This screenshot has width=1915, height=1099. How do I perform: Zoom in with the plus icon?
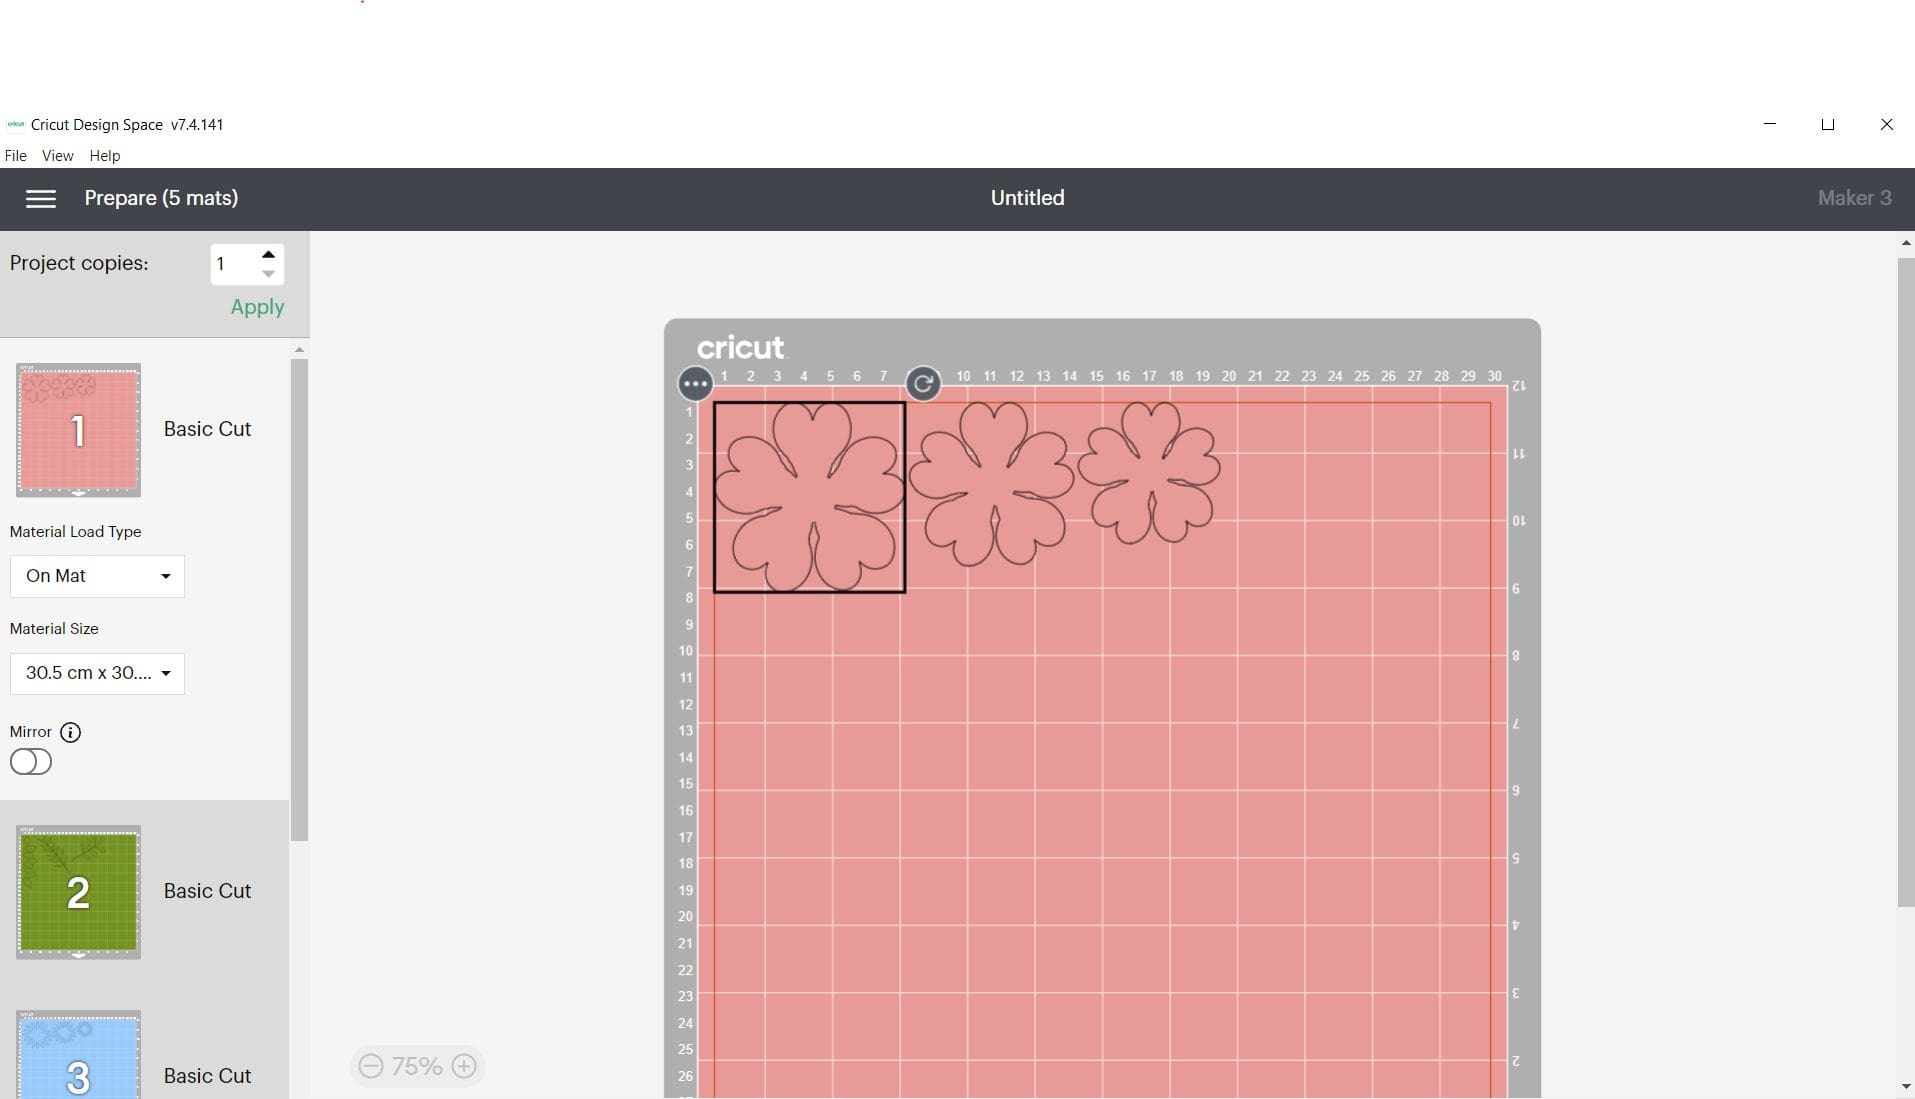pos(464,1066)
